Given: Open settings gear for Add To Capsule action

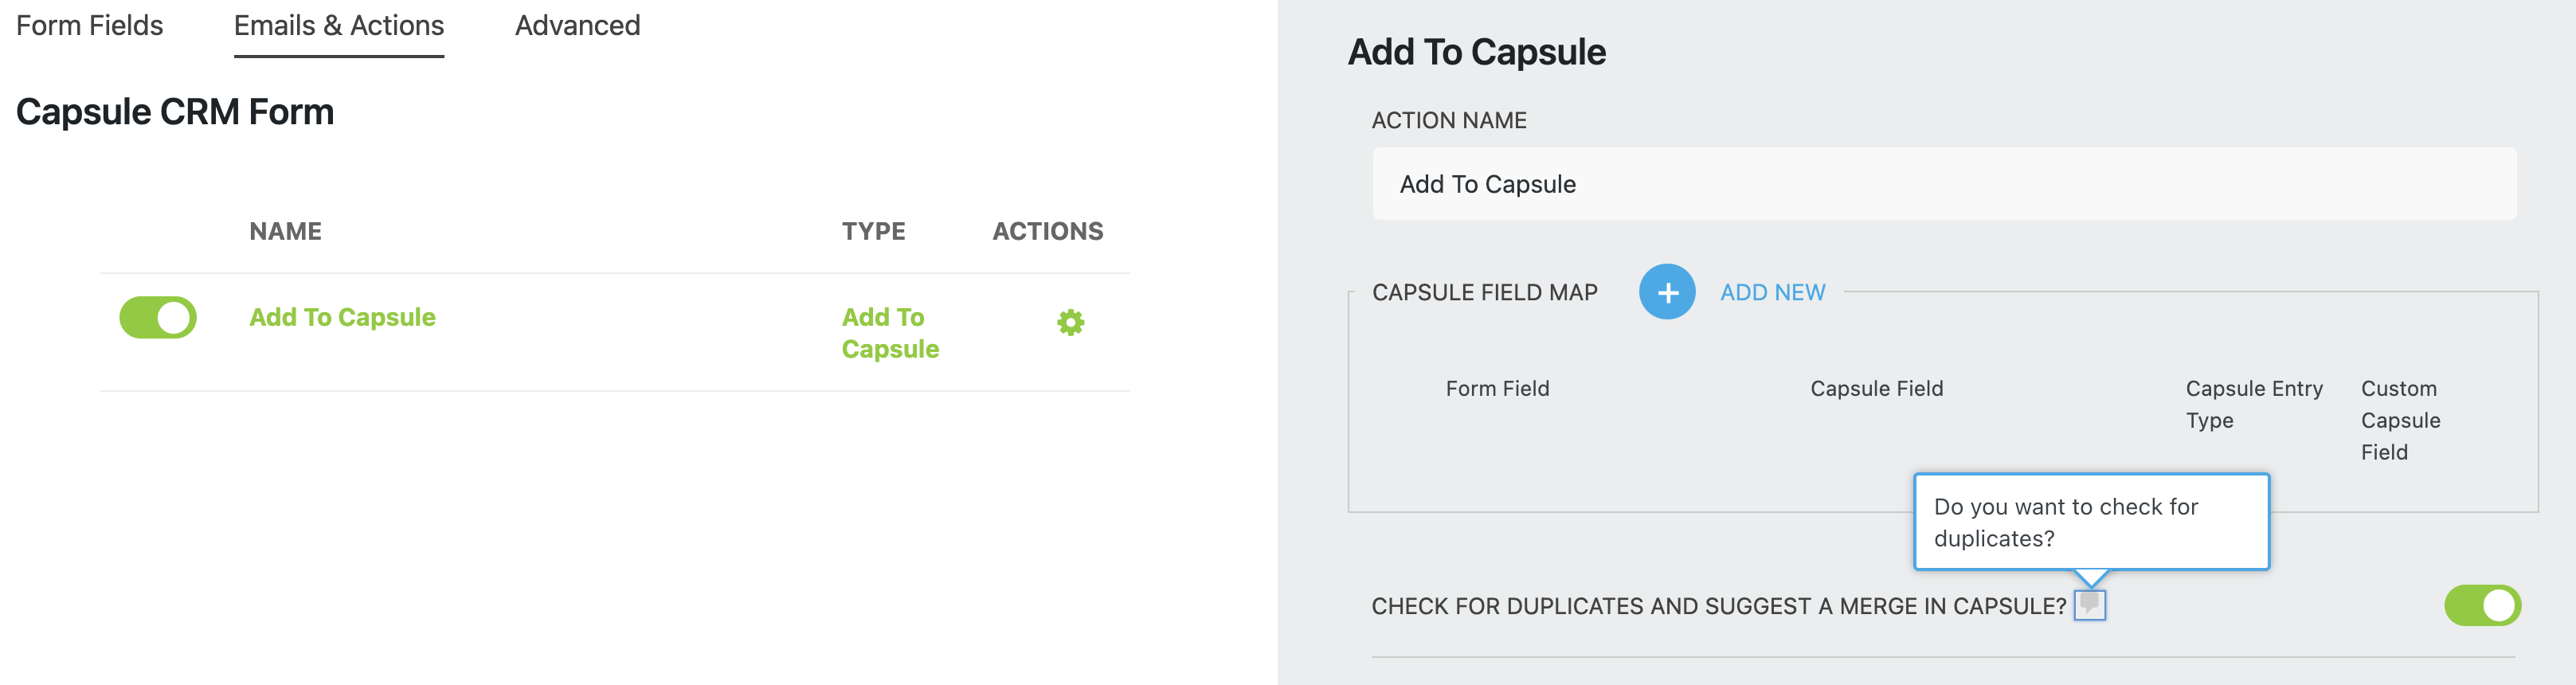Looking at the screenshot, I should point(1070,322).
